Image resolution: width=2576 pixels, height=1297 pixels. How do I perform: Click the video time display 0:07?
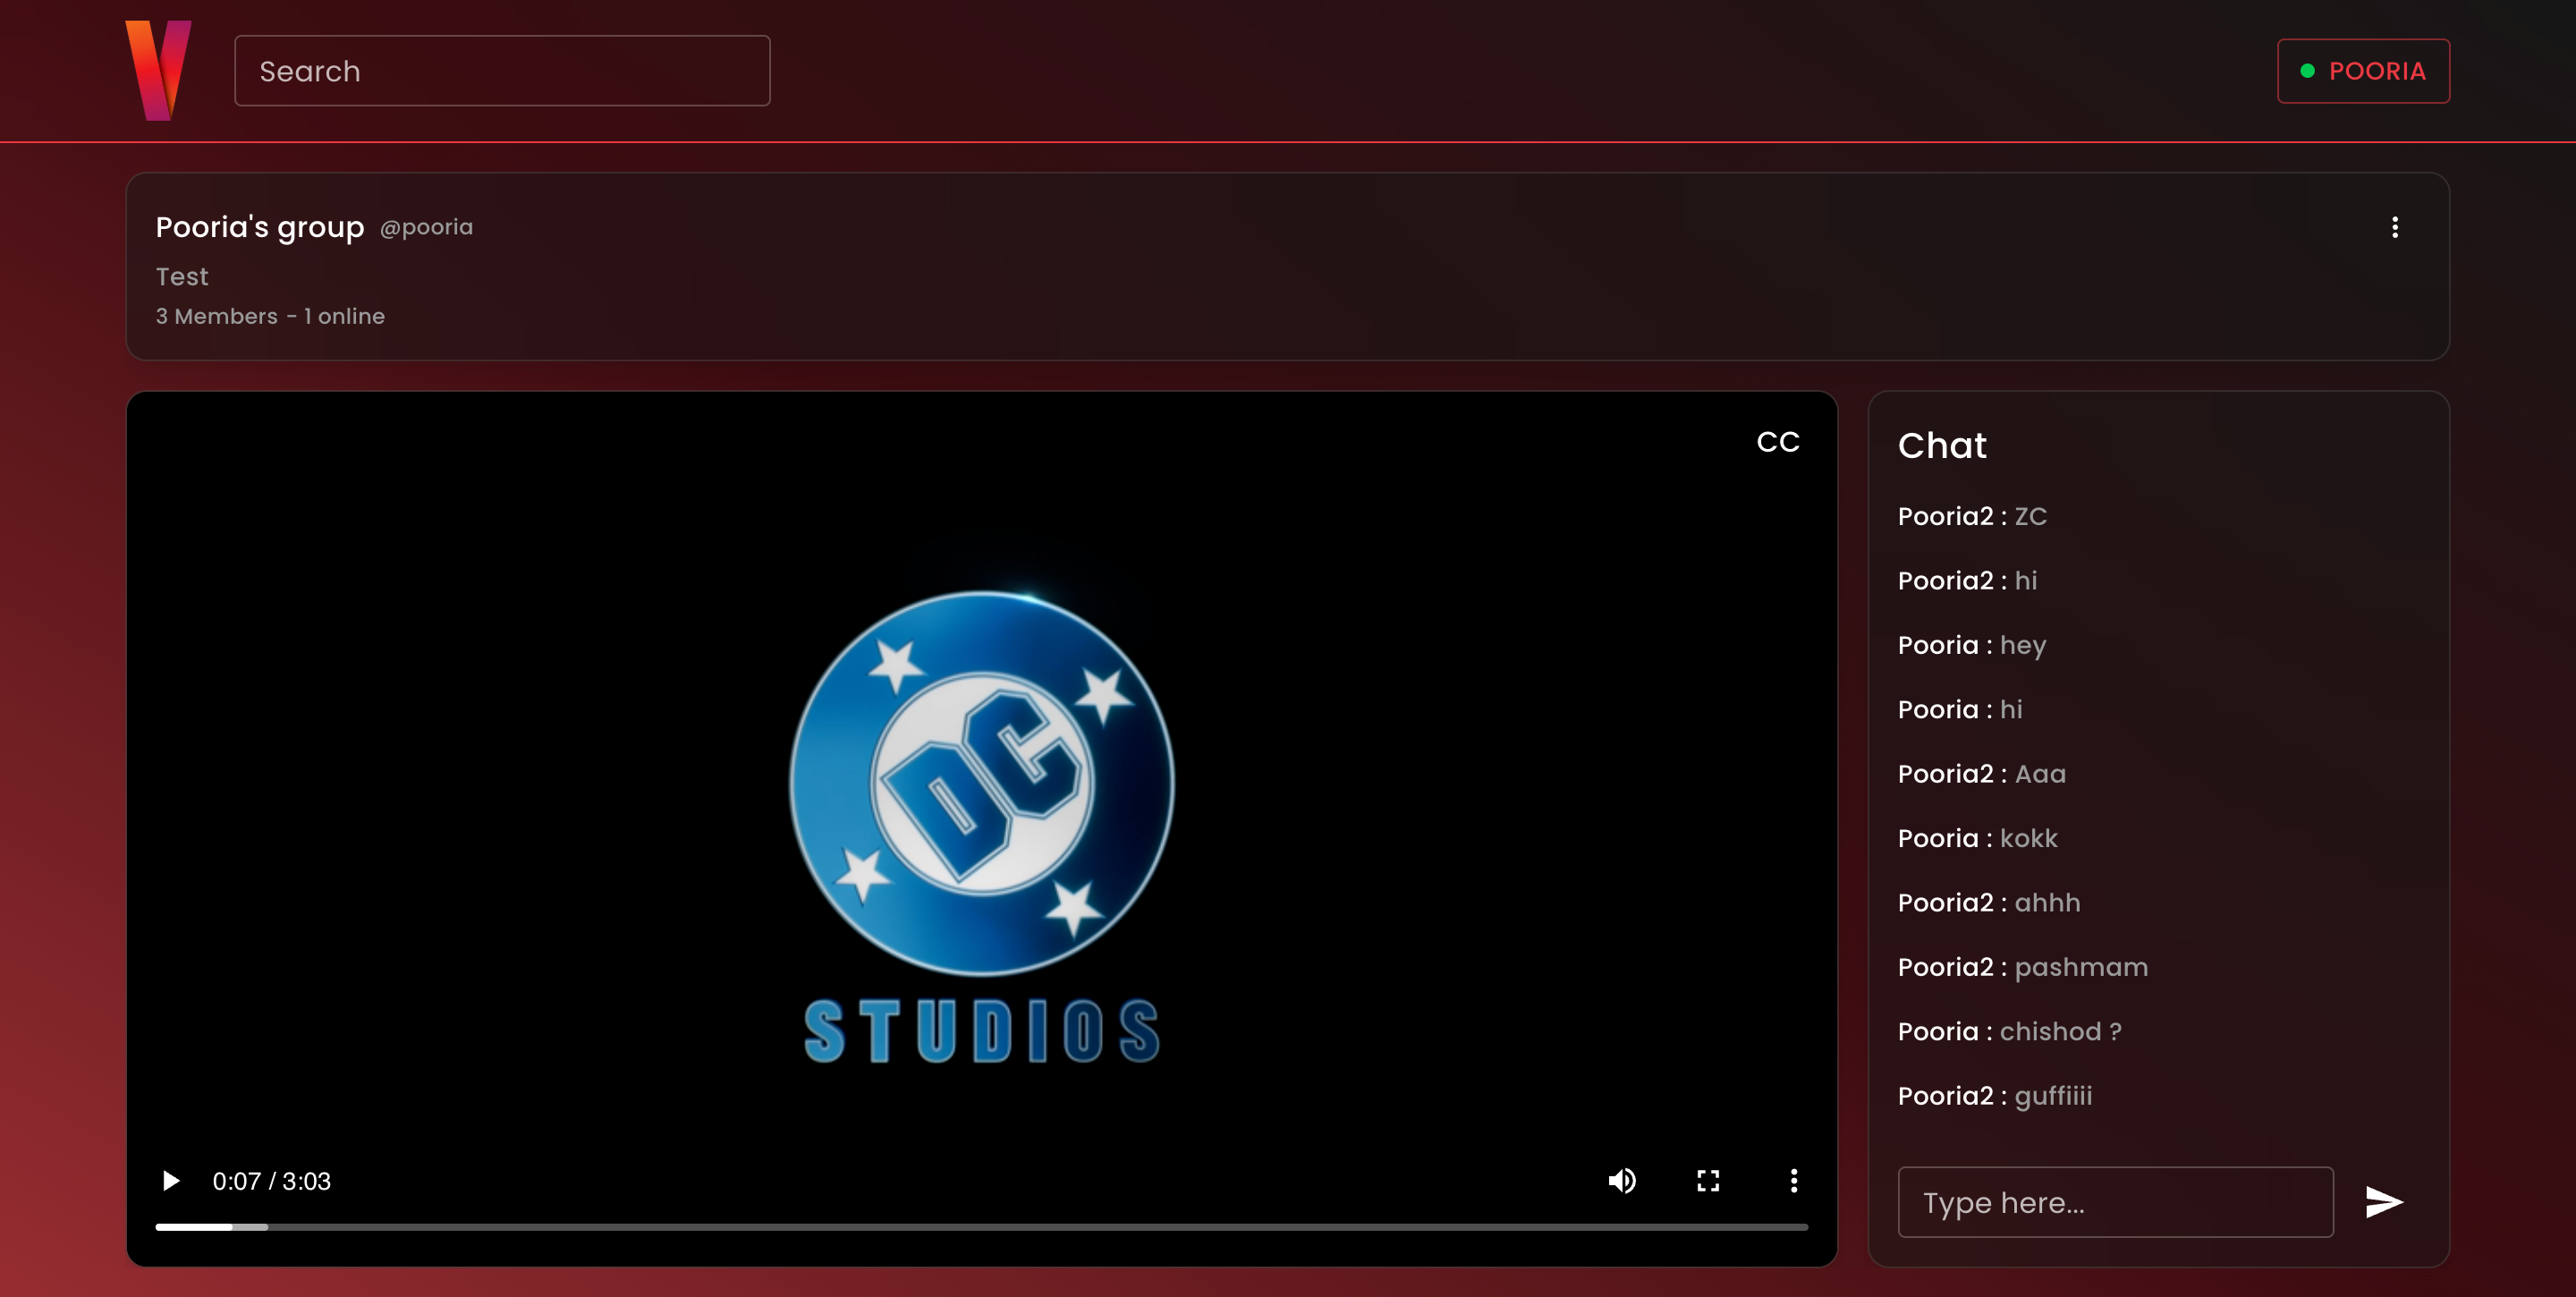(236, 1181)
